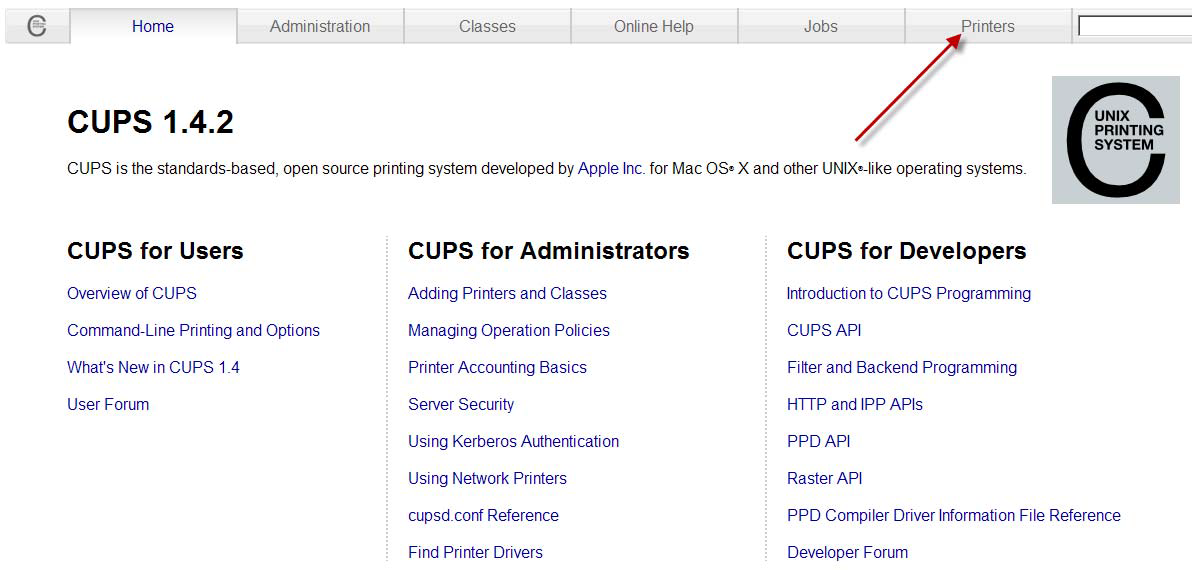Open the Online Help tab
This screenshot has height=570, width=1192.
[x=653, y=27]
